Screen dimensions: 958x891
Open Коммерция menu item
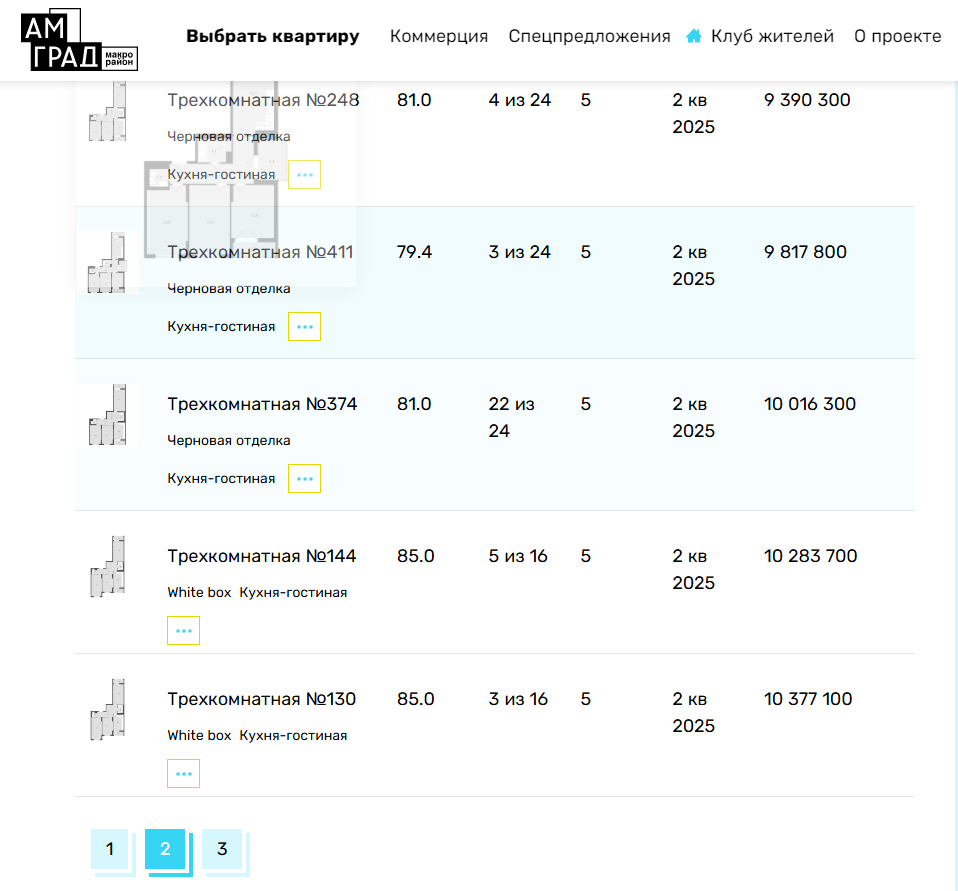click(439, 36)
